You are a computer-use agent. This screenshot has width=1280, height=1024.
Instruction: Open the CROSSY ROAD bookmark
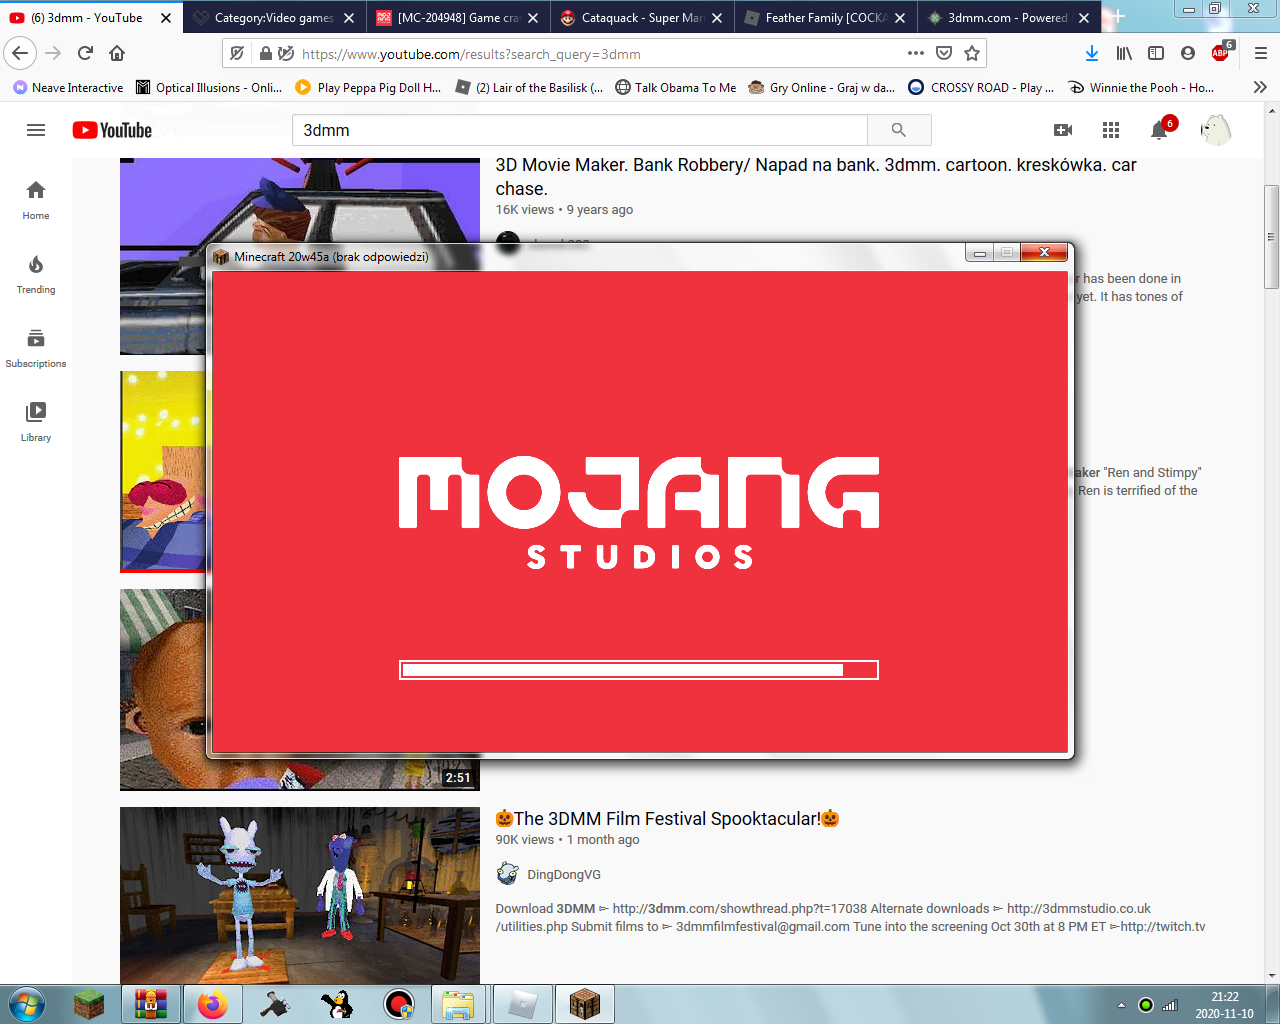(x=981, y=87)
